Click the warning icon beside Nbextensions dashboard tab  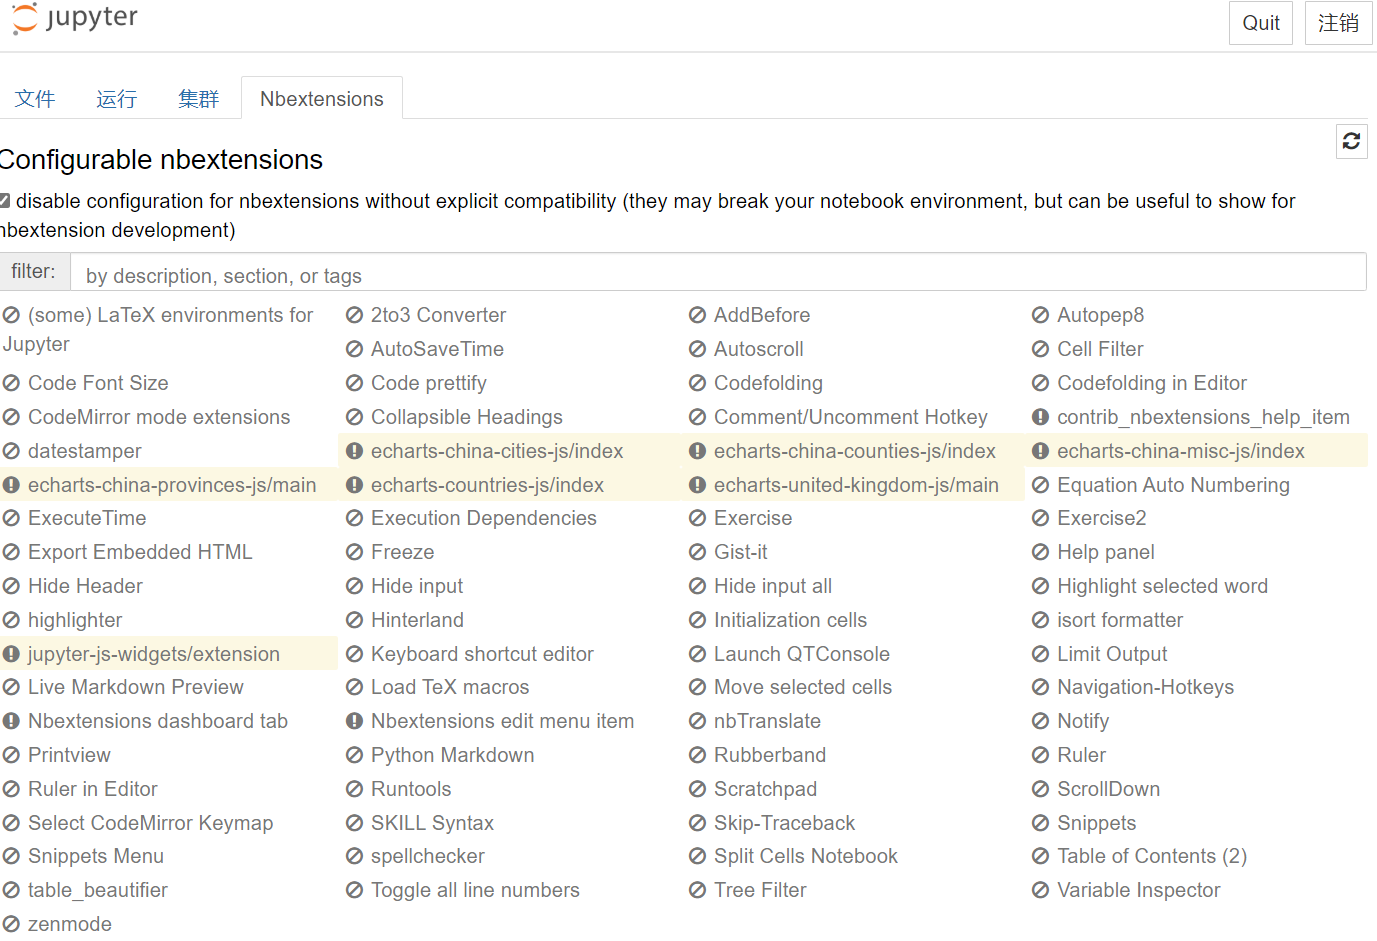coord(11,721)
